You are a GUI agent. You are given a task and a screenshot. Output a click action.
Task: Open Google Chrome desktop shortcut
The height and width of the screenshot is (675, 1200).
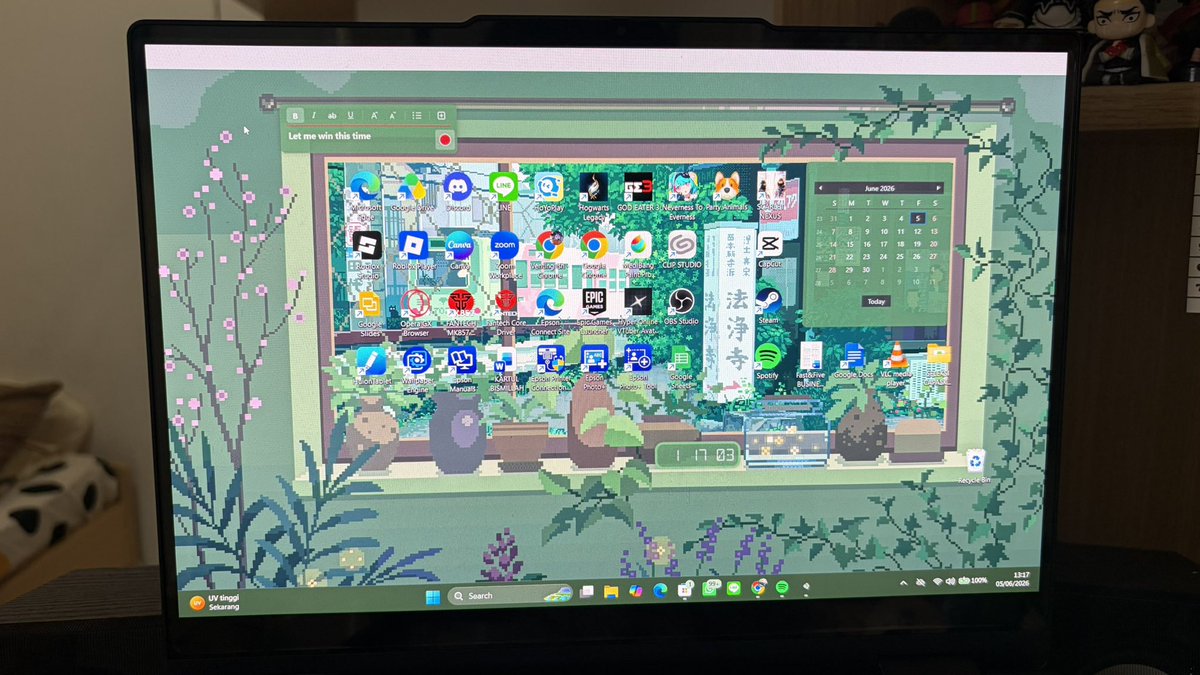tap(594, 252)
